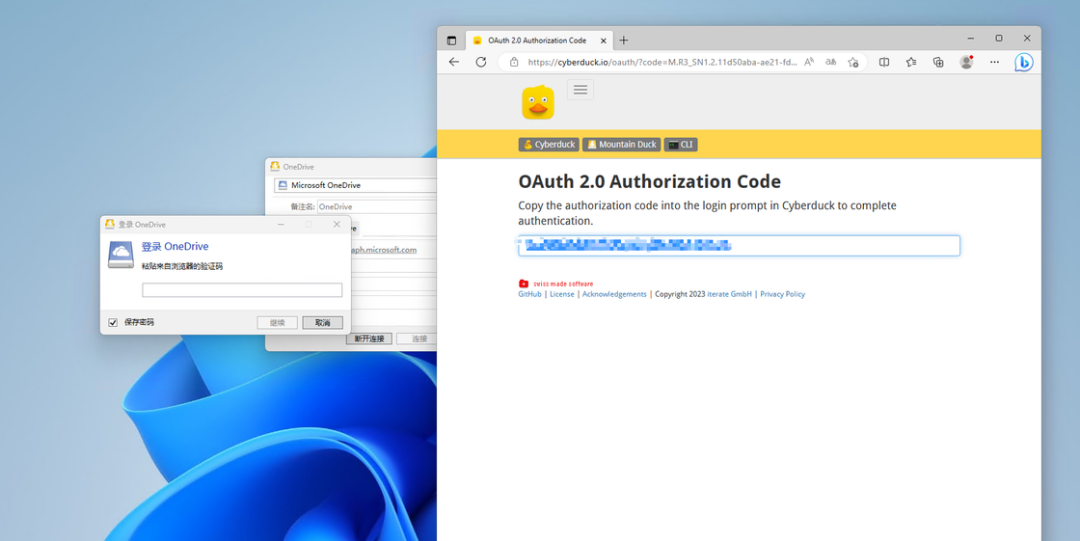Toggle the 保存密码 checkbox
The height and width of the screenshot is (541, 1080).
113,323
